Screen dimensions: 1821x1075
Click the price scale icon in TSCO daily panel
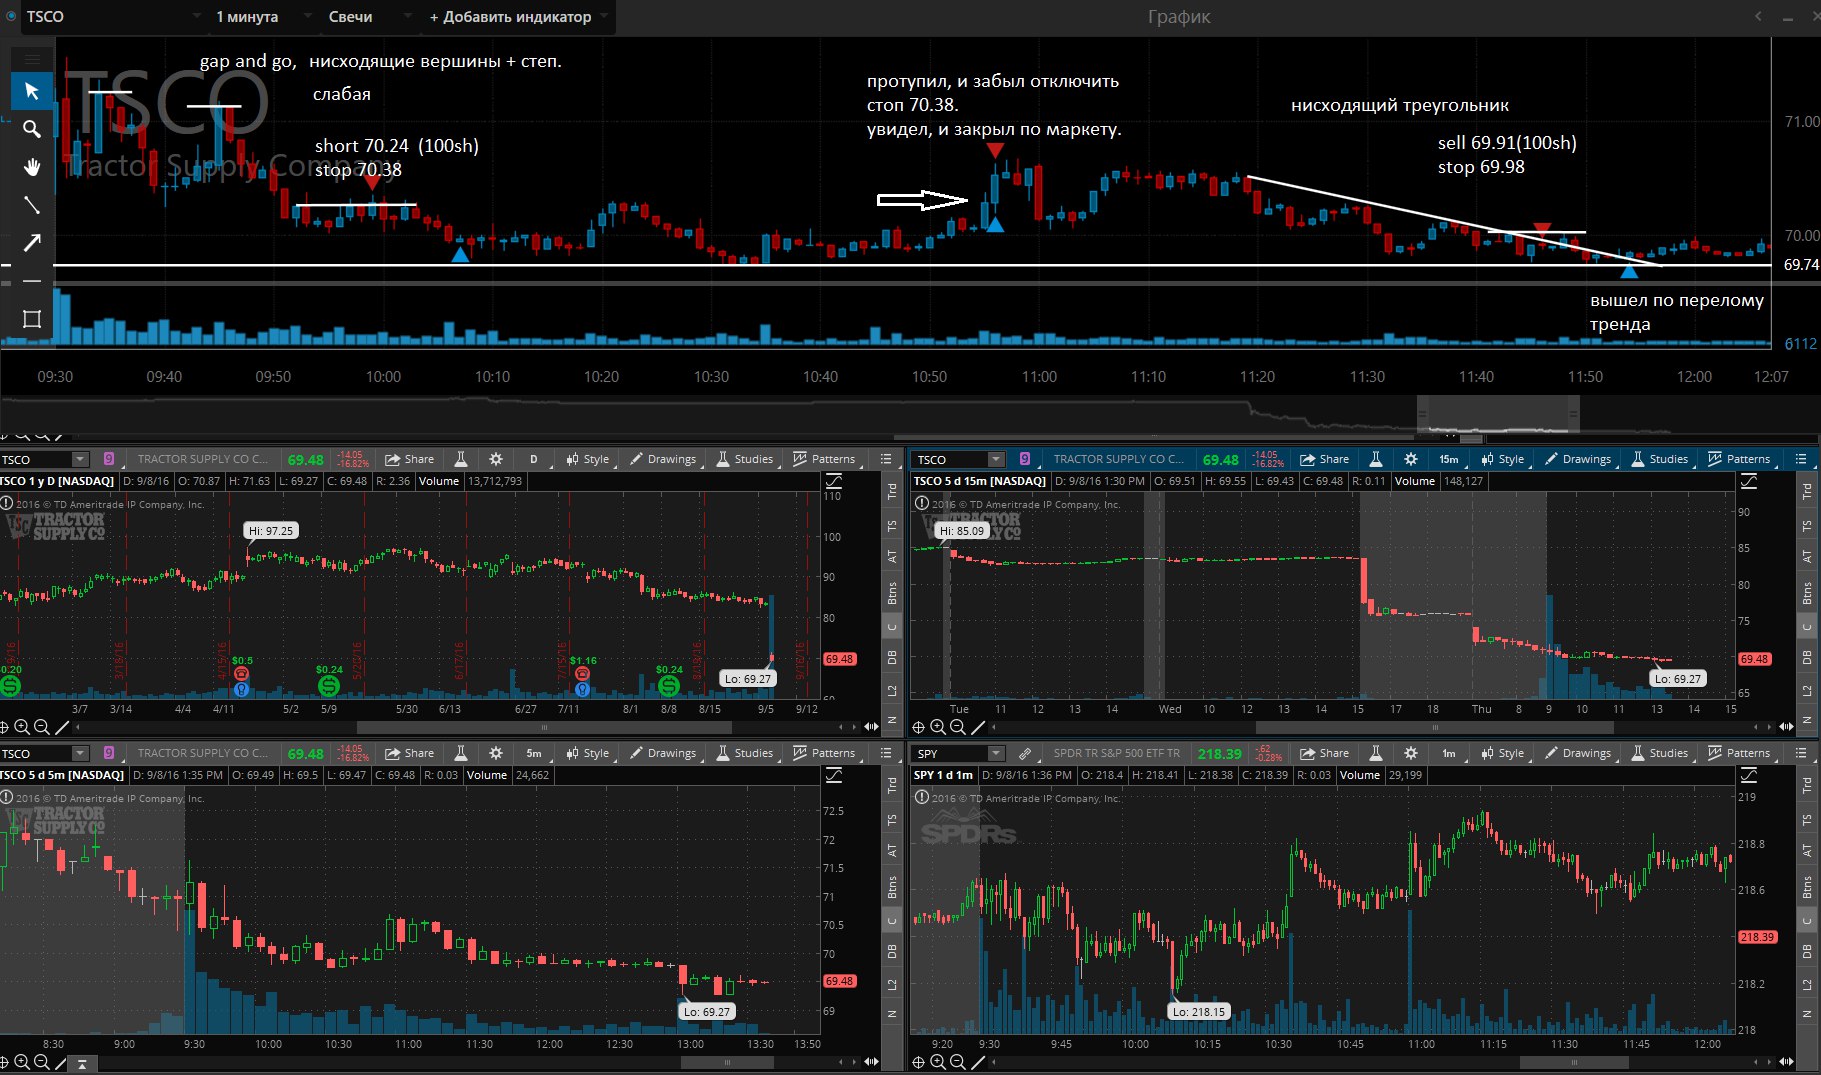[834, 482]
